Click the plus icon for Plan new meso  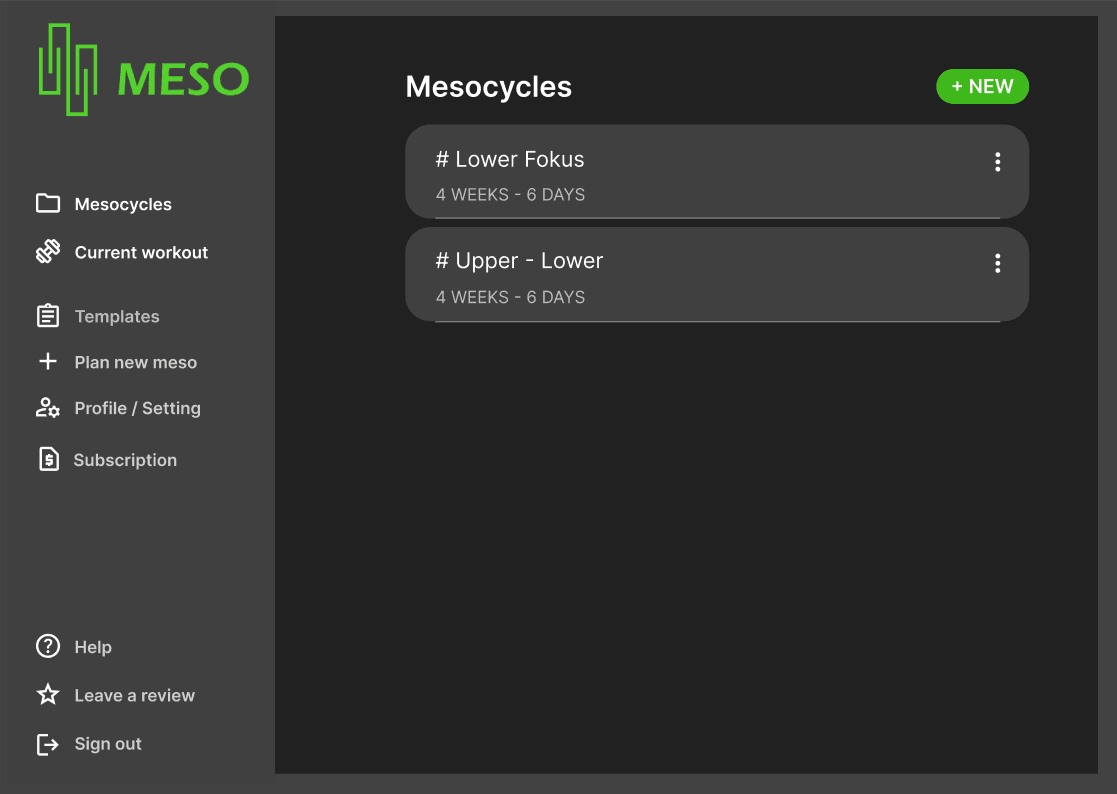[48, 362]
